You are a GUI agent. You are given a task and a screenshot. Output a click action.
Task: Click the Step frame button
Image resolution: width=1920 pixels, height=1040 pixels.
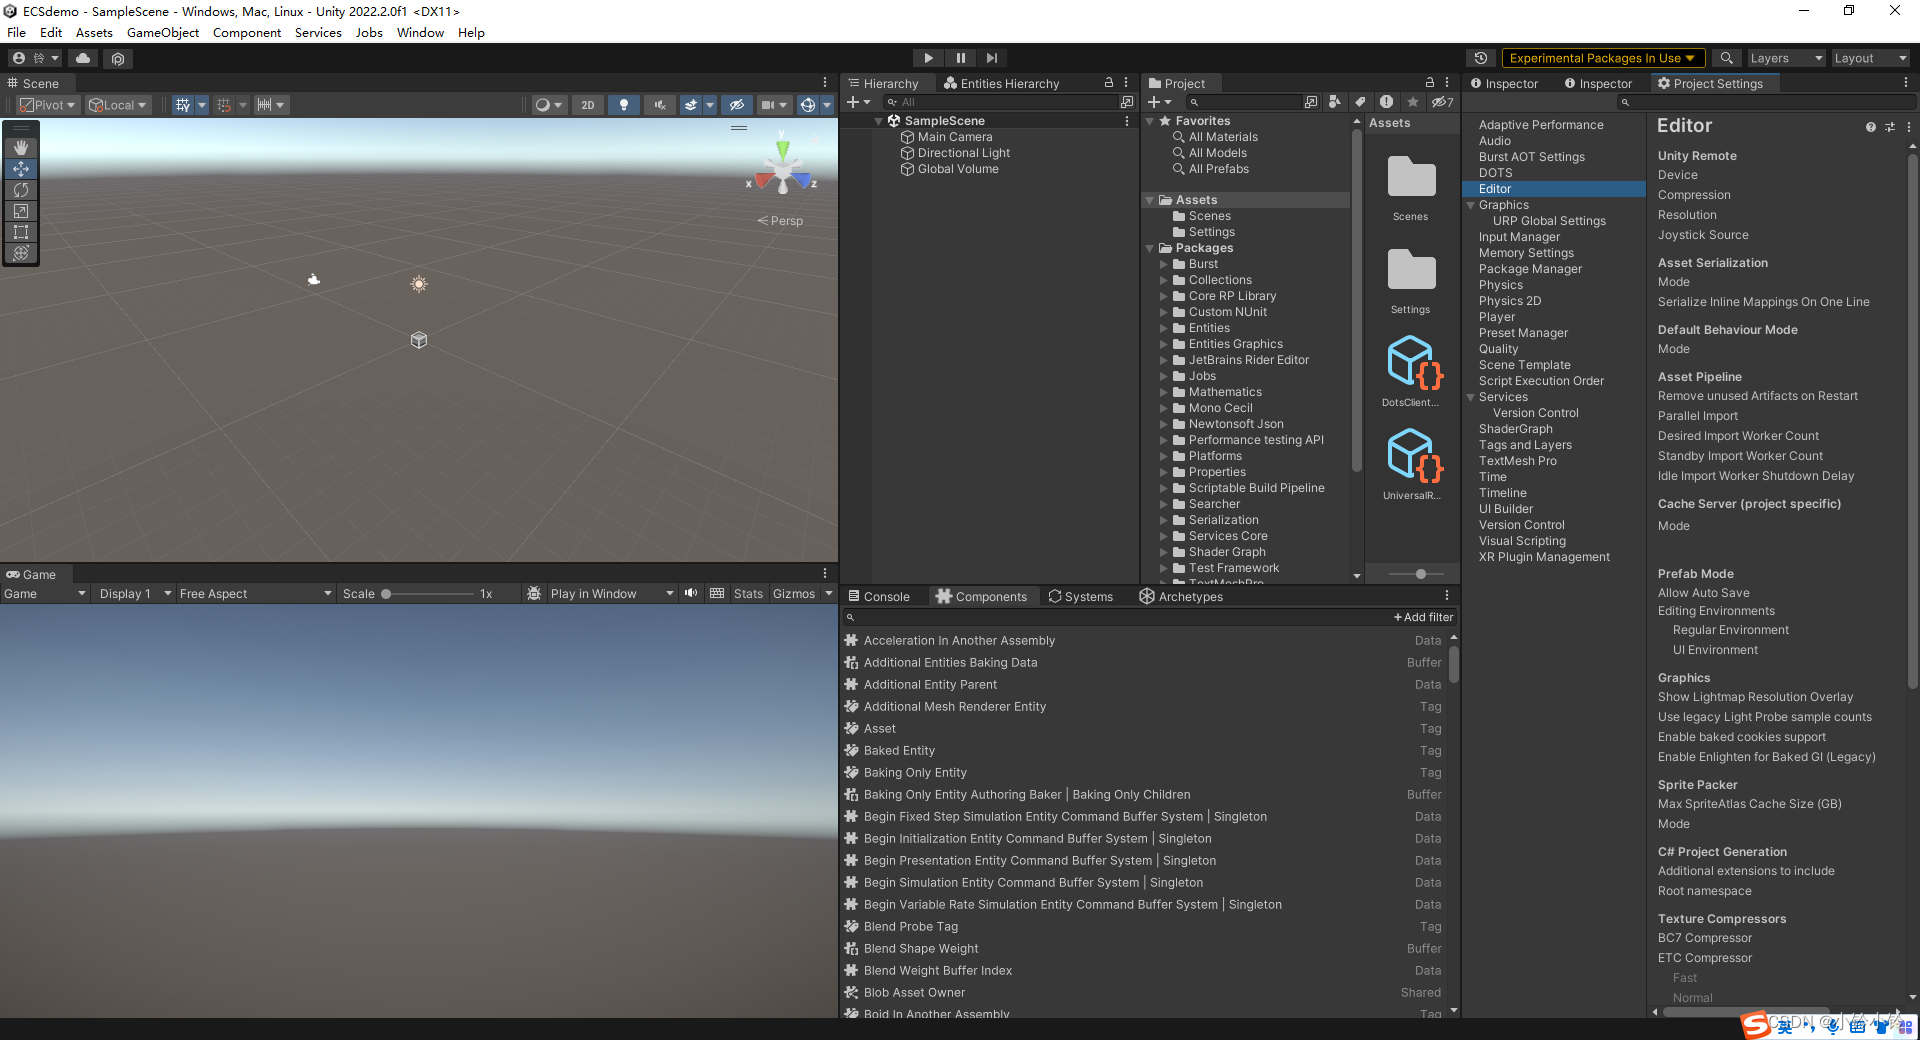tap(991, 58)
